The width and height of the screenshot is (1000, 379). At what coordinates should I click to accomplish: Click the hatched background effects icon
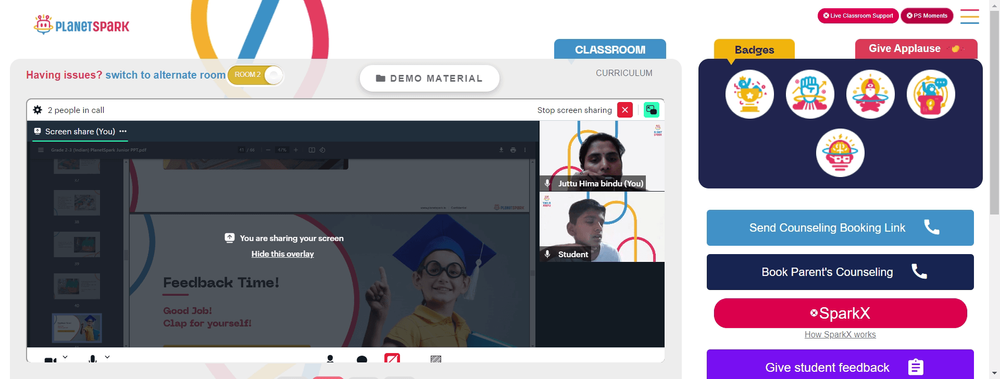click(x=436, y=359)
